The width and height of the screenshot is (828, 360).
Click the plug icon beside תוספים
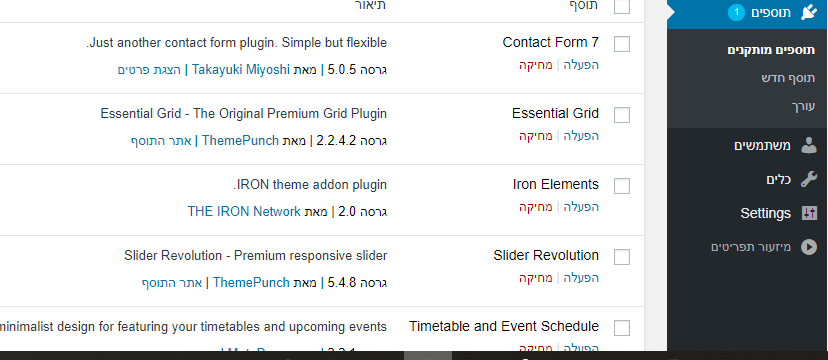[808, 13]
